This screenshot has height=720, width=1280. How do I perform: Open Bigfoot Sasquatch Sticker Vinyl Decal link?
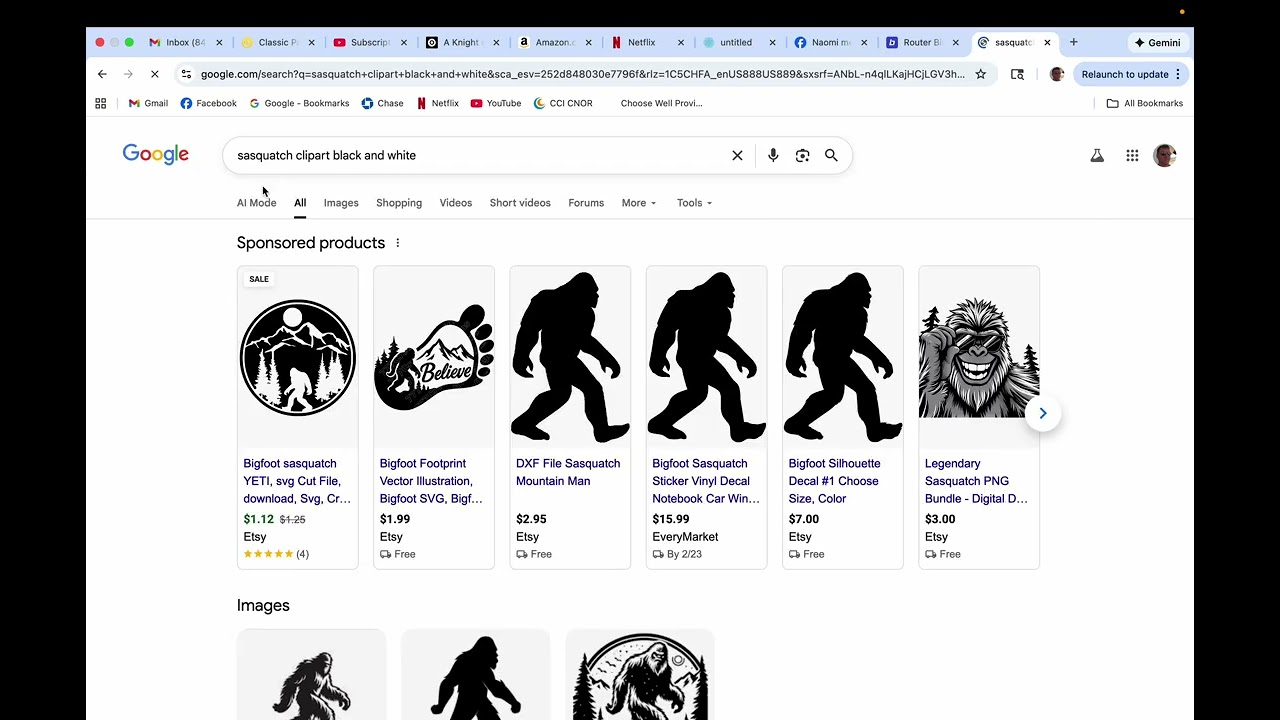(x=706, y=481)
